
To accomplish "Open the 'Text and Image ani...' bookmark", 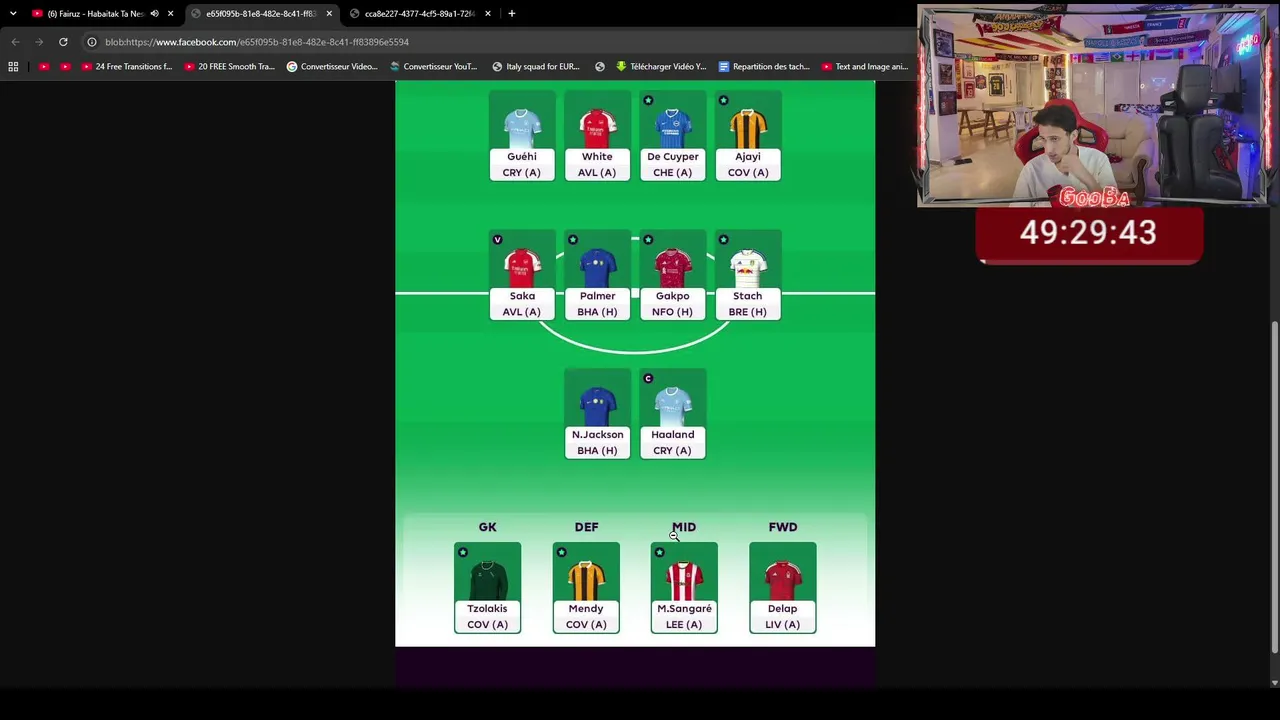I will (865, 67).
